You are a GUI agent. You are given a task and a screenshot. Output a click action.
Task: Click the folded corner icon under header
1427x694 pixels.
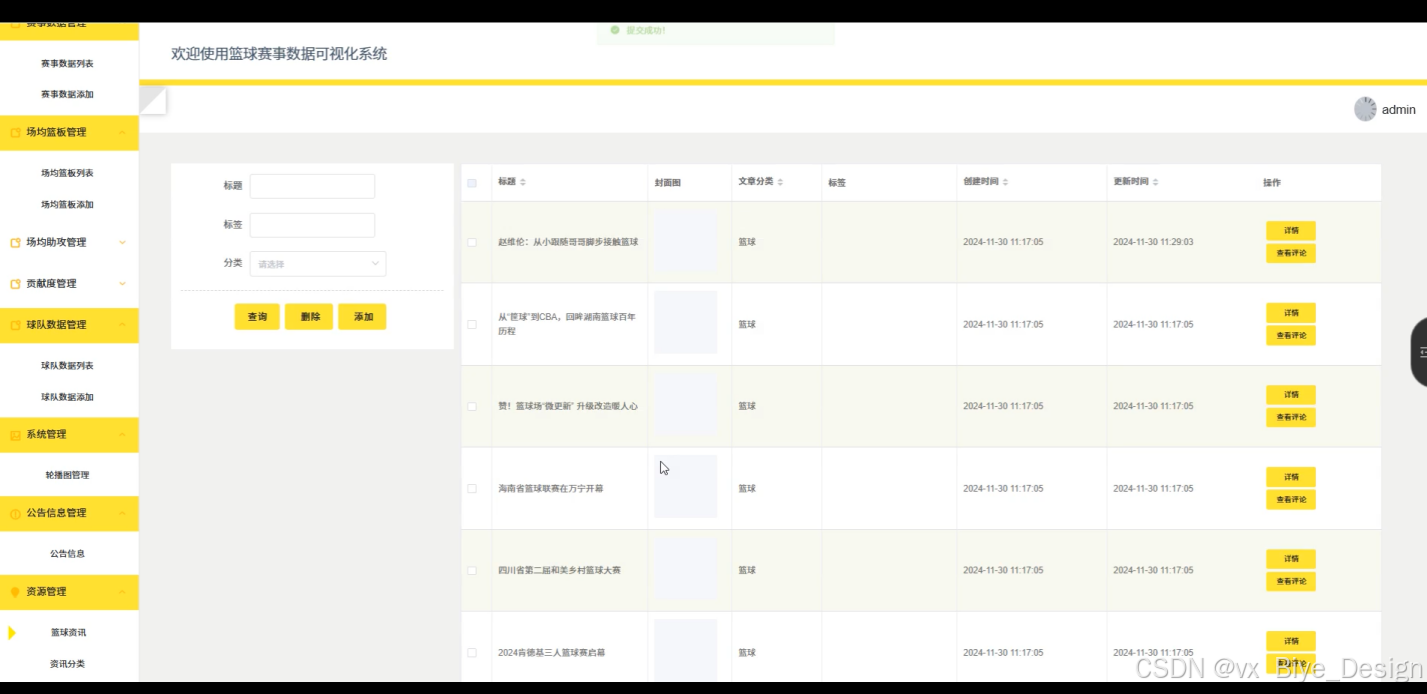tap(153, 100)
